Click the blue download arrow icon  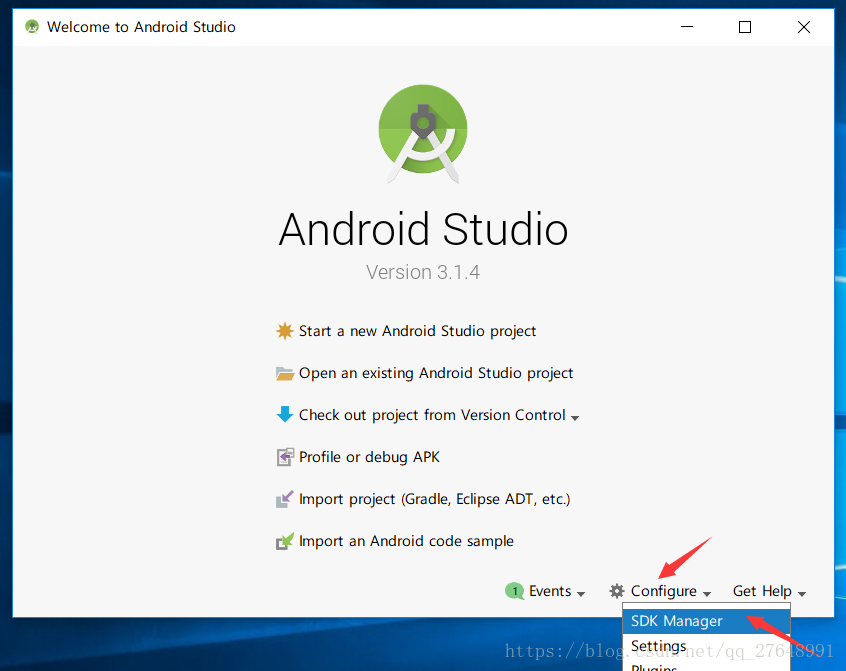tap(284, 414)
